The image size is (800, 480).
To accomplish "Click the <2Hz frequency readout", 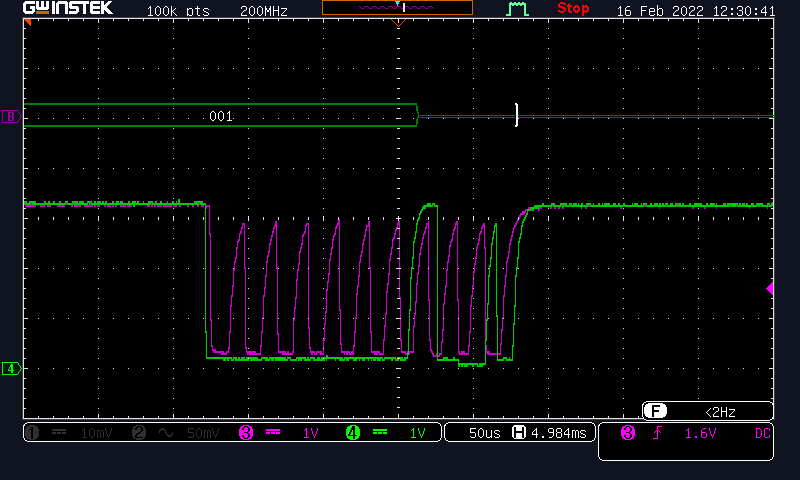I will click(720, 412).
